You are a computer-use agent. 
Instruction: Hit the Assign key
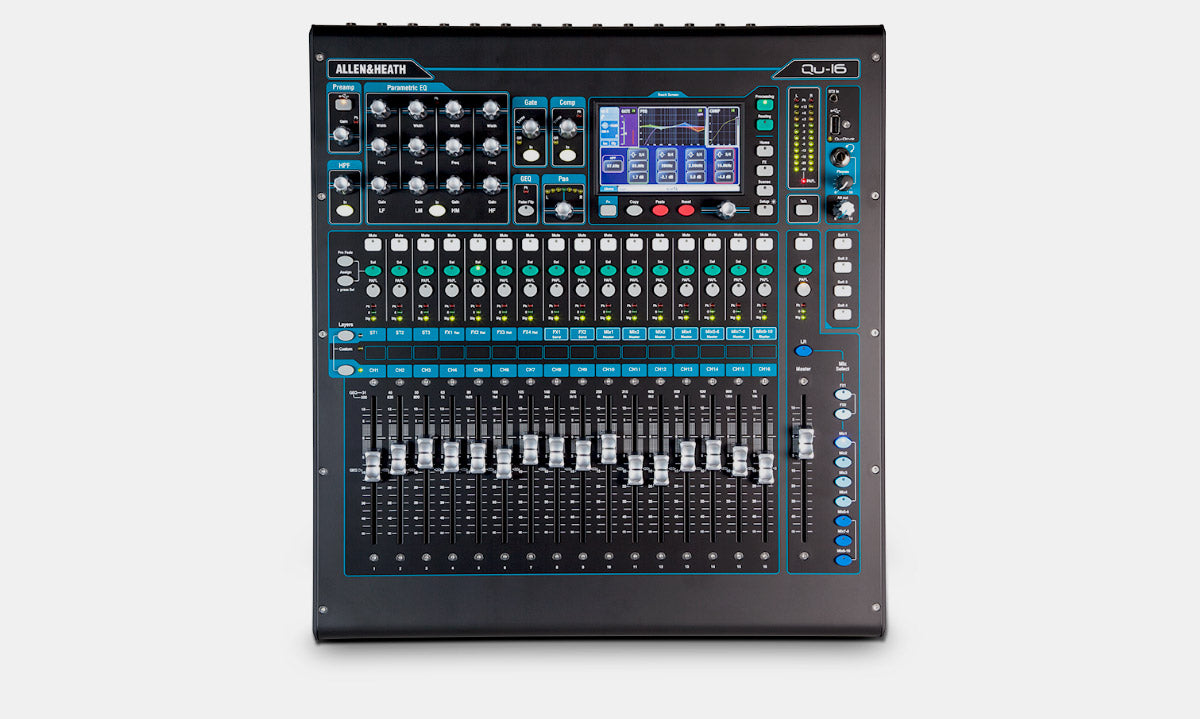coord(344,283)
